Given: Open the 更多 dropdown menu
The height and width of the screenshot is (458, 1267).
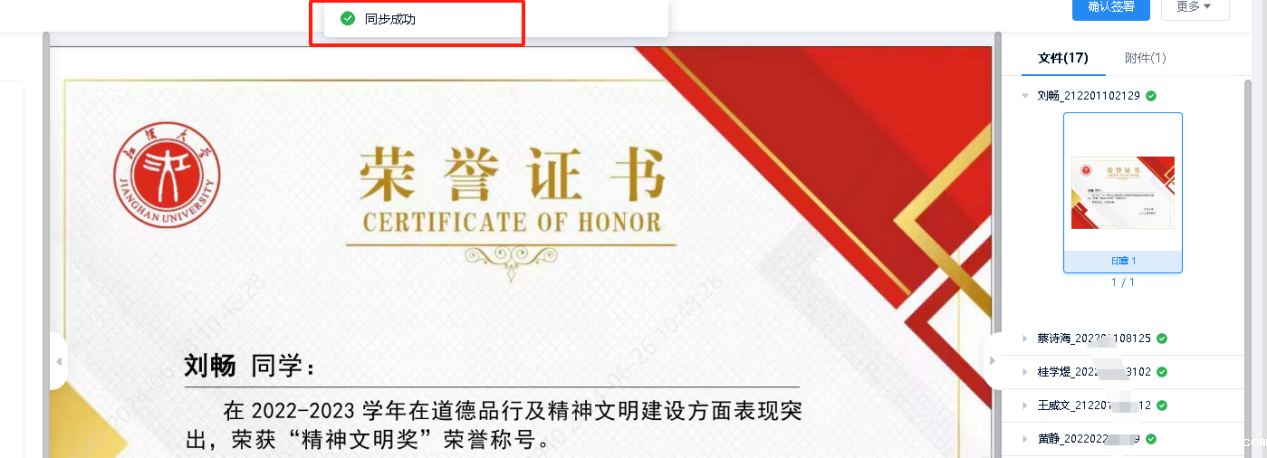Looking at the screenshot, I should click(x=1195, y=8).
